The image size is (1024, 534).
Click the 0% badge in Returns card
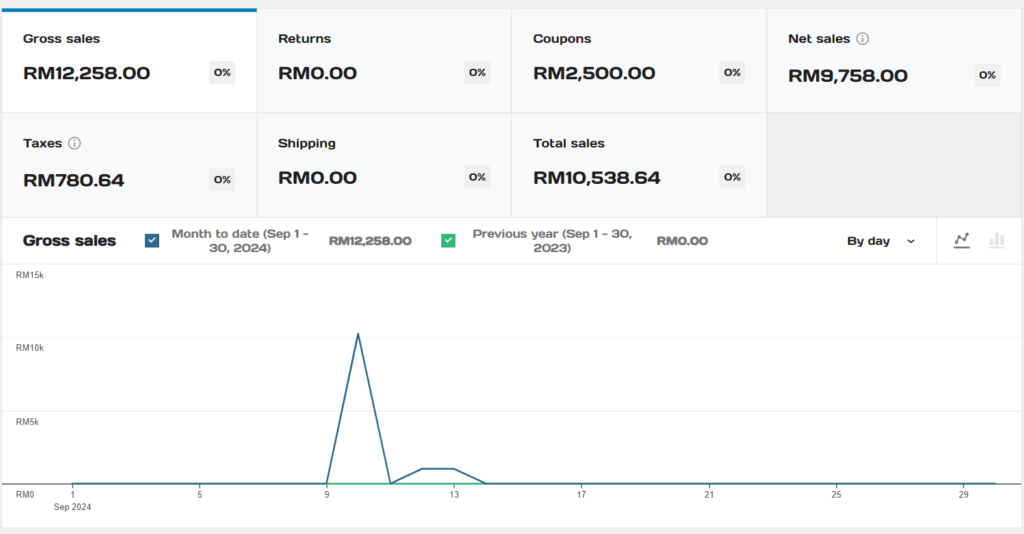coord(477,72)
